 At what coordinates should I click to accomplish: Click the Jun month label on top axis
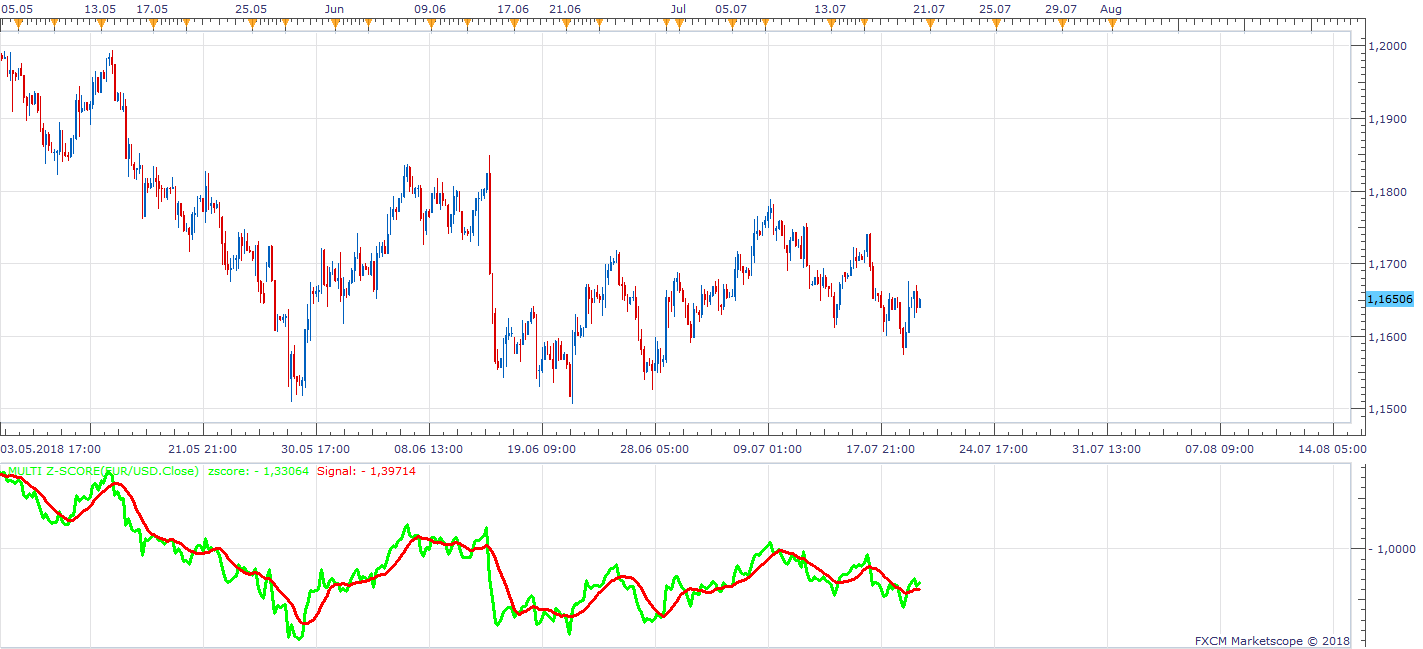(335, 8)
